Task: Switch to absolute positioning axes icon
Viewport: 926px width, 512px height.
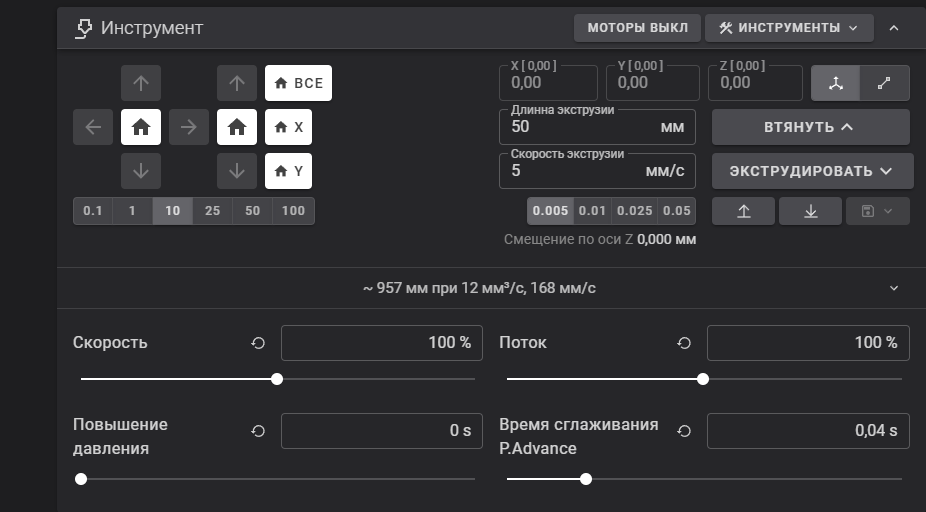Action: tap(836, 83)
